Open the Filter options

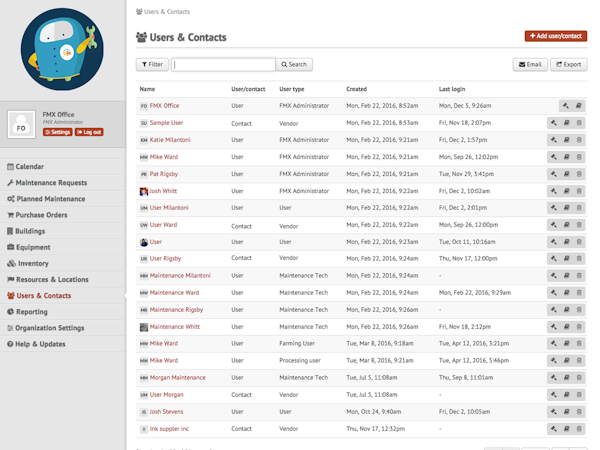tap(152, 64)
